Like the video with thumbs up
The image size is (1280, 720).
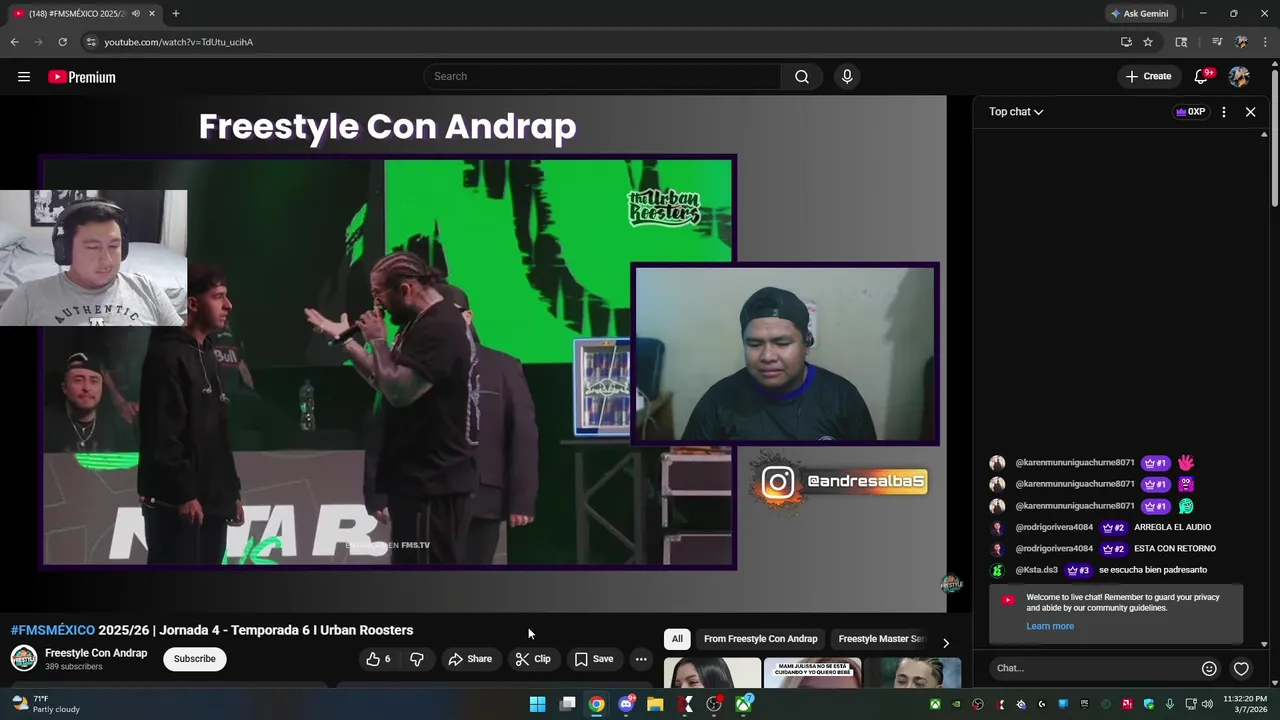pos(379,659)
